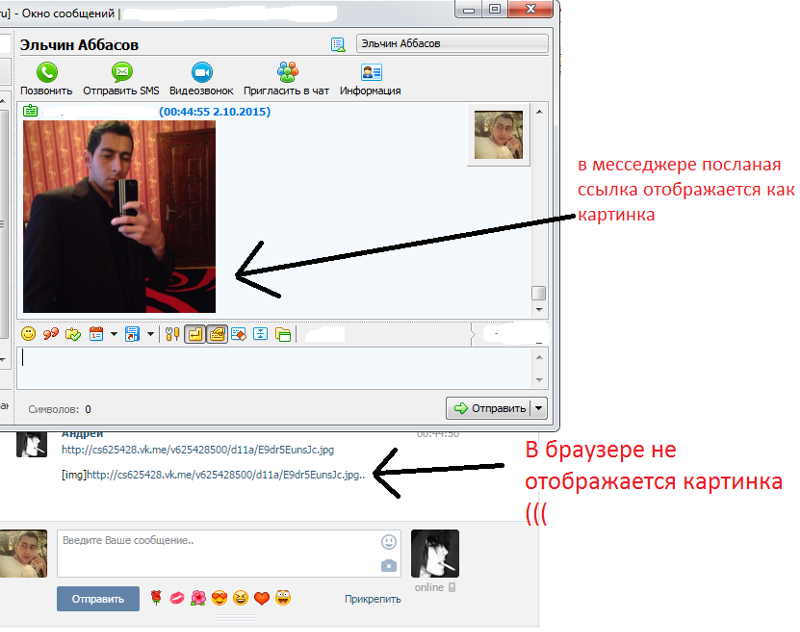This screenshot has height=632, width=800.
Task: Click the Андрей sender name in browser
Action: coord(82,434)
